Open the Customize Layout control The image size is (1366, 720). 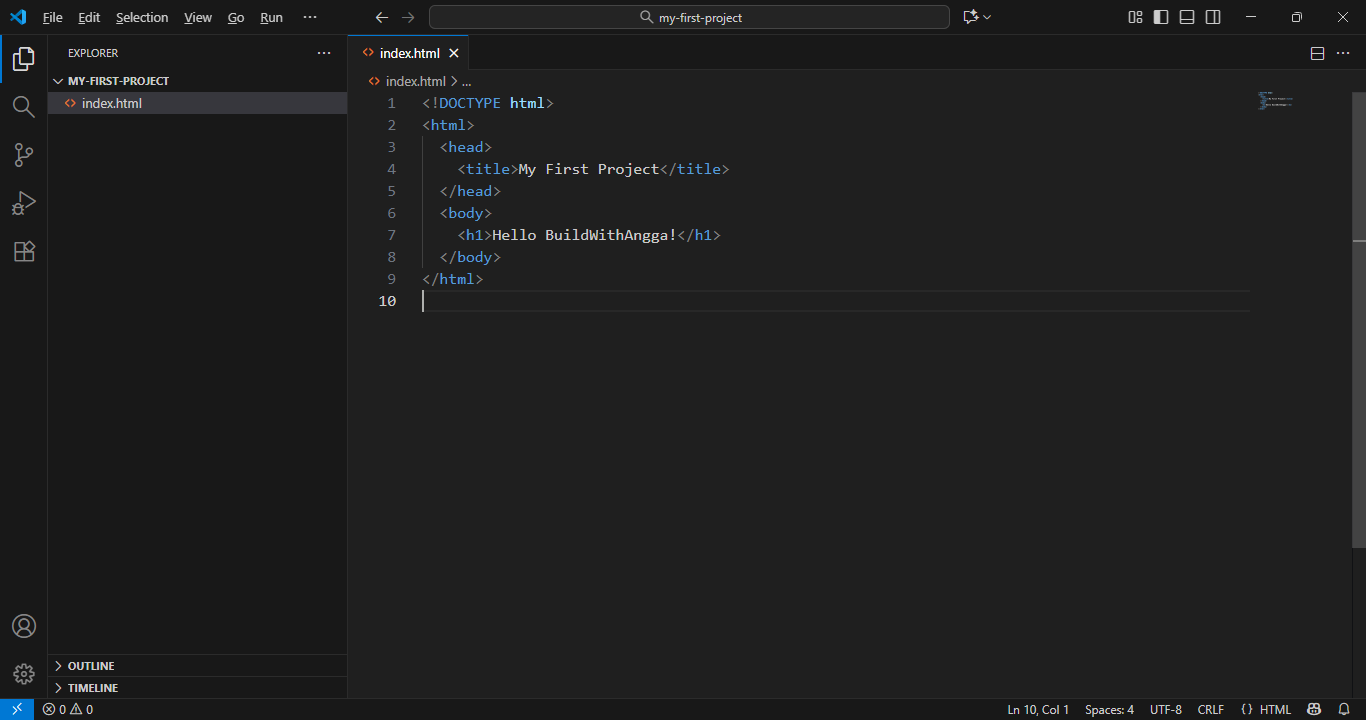(1135, 17)
